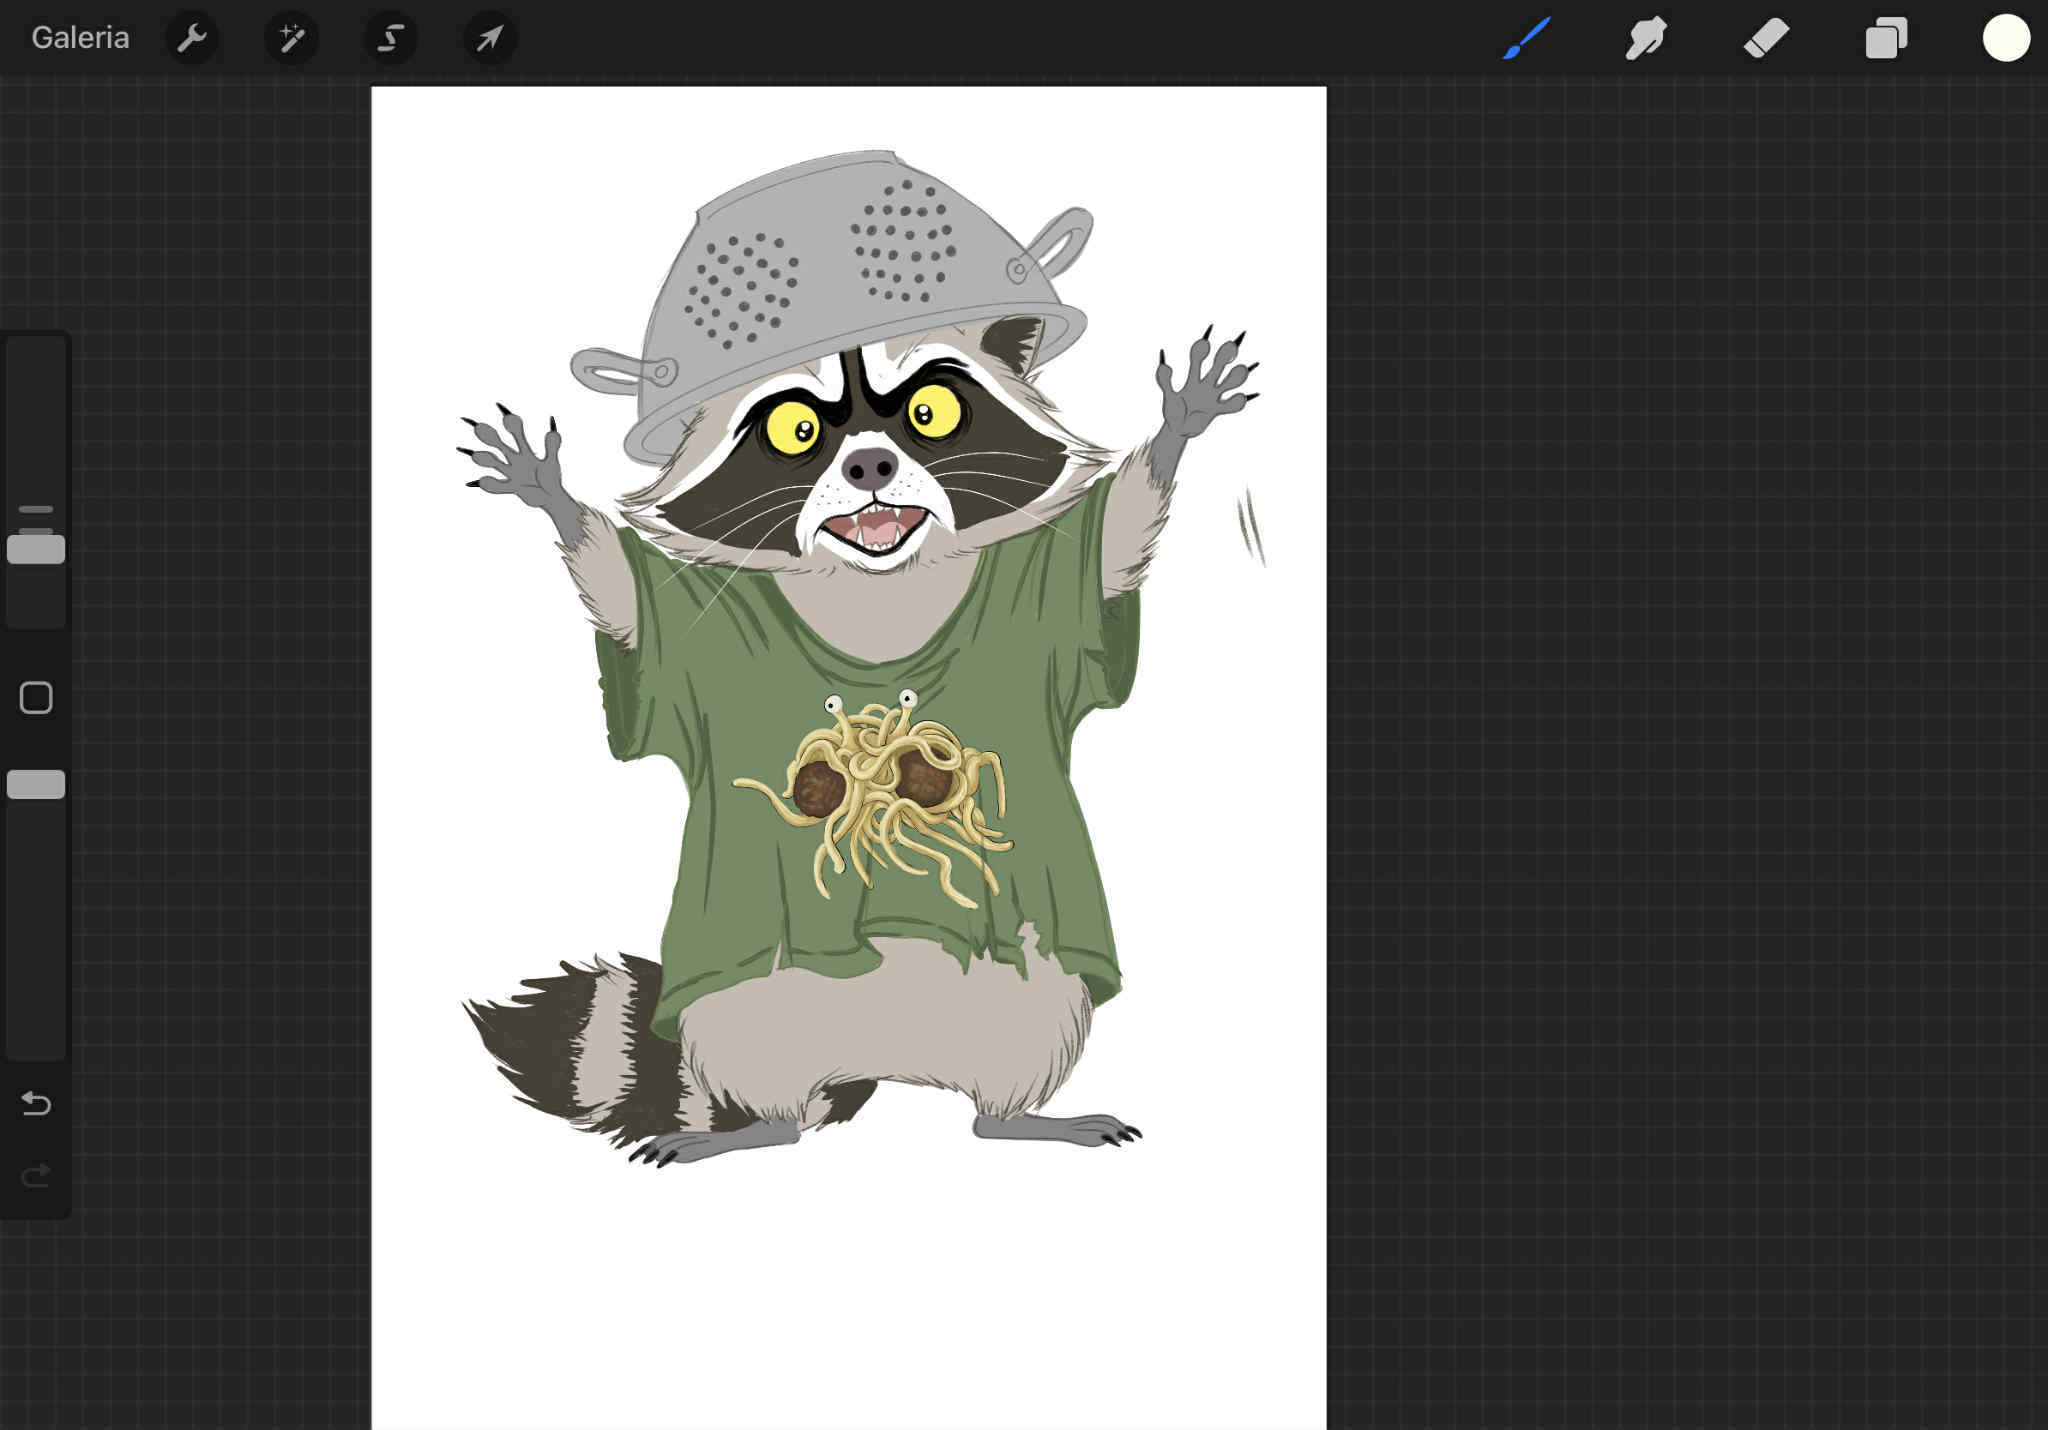Click the saved size notch above size slider
The image size is (2048, 1430).
[x=36, y=510]
